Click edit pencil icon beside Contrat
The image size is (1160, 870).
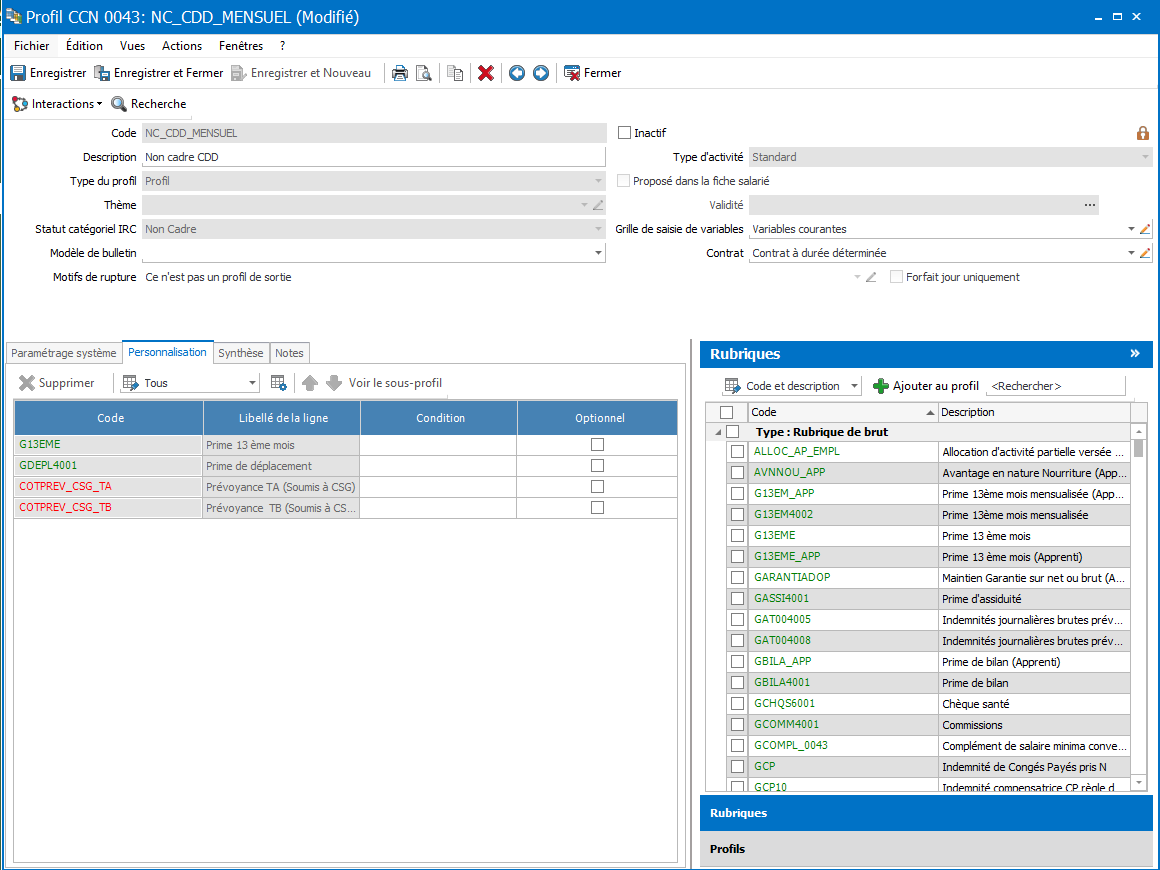point(1144,253)
